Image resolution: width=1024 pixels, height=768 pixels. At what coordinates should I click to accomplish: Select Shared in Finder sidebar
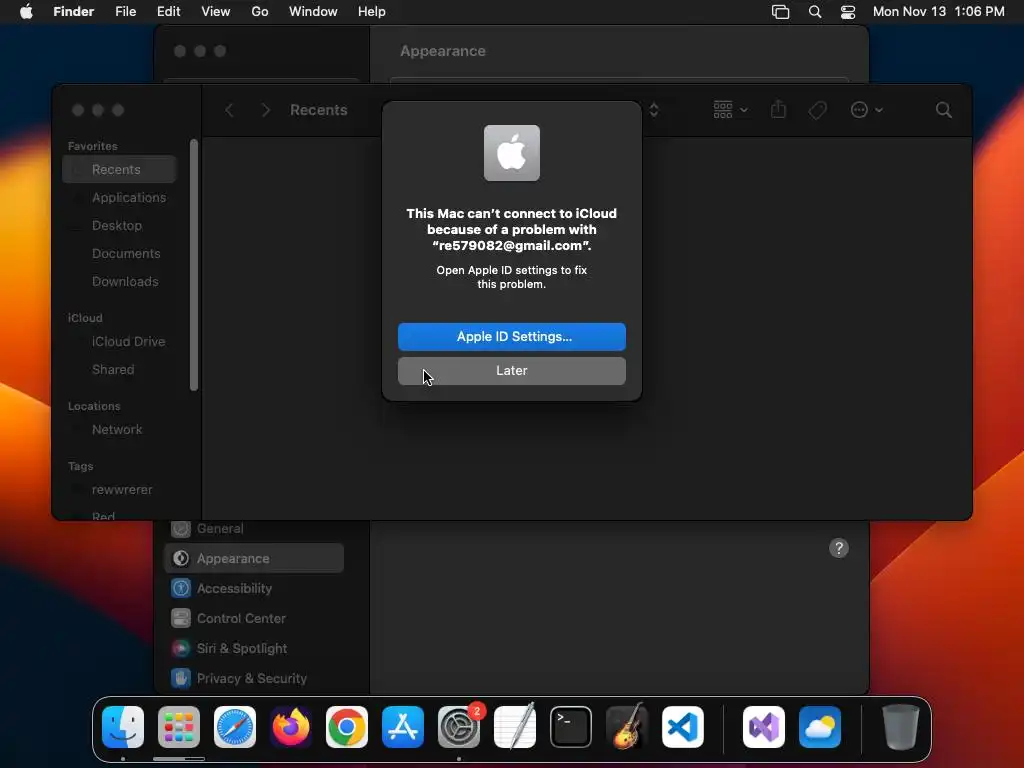[x=120, y=370]
